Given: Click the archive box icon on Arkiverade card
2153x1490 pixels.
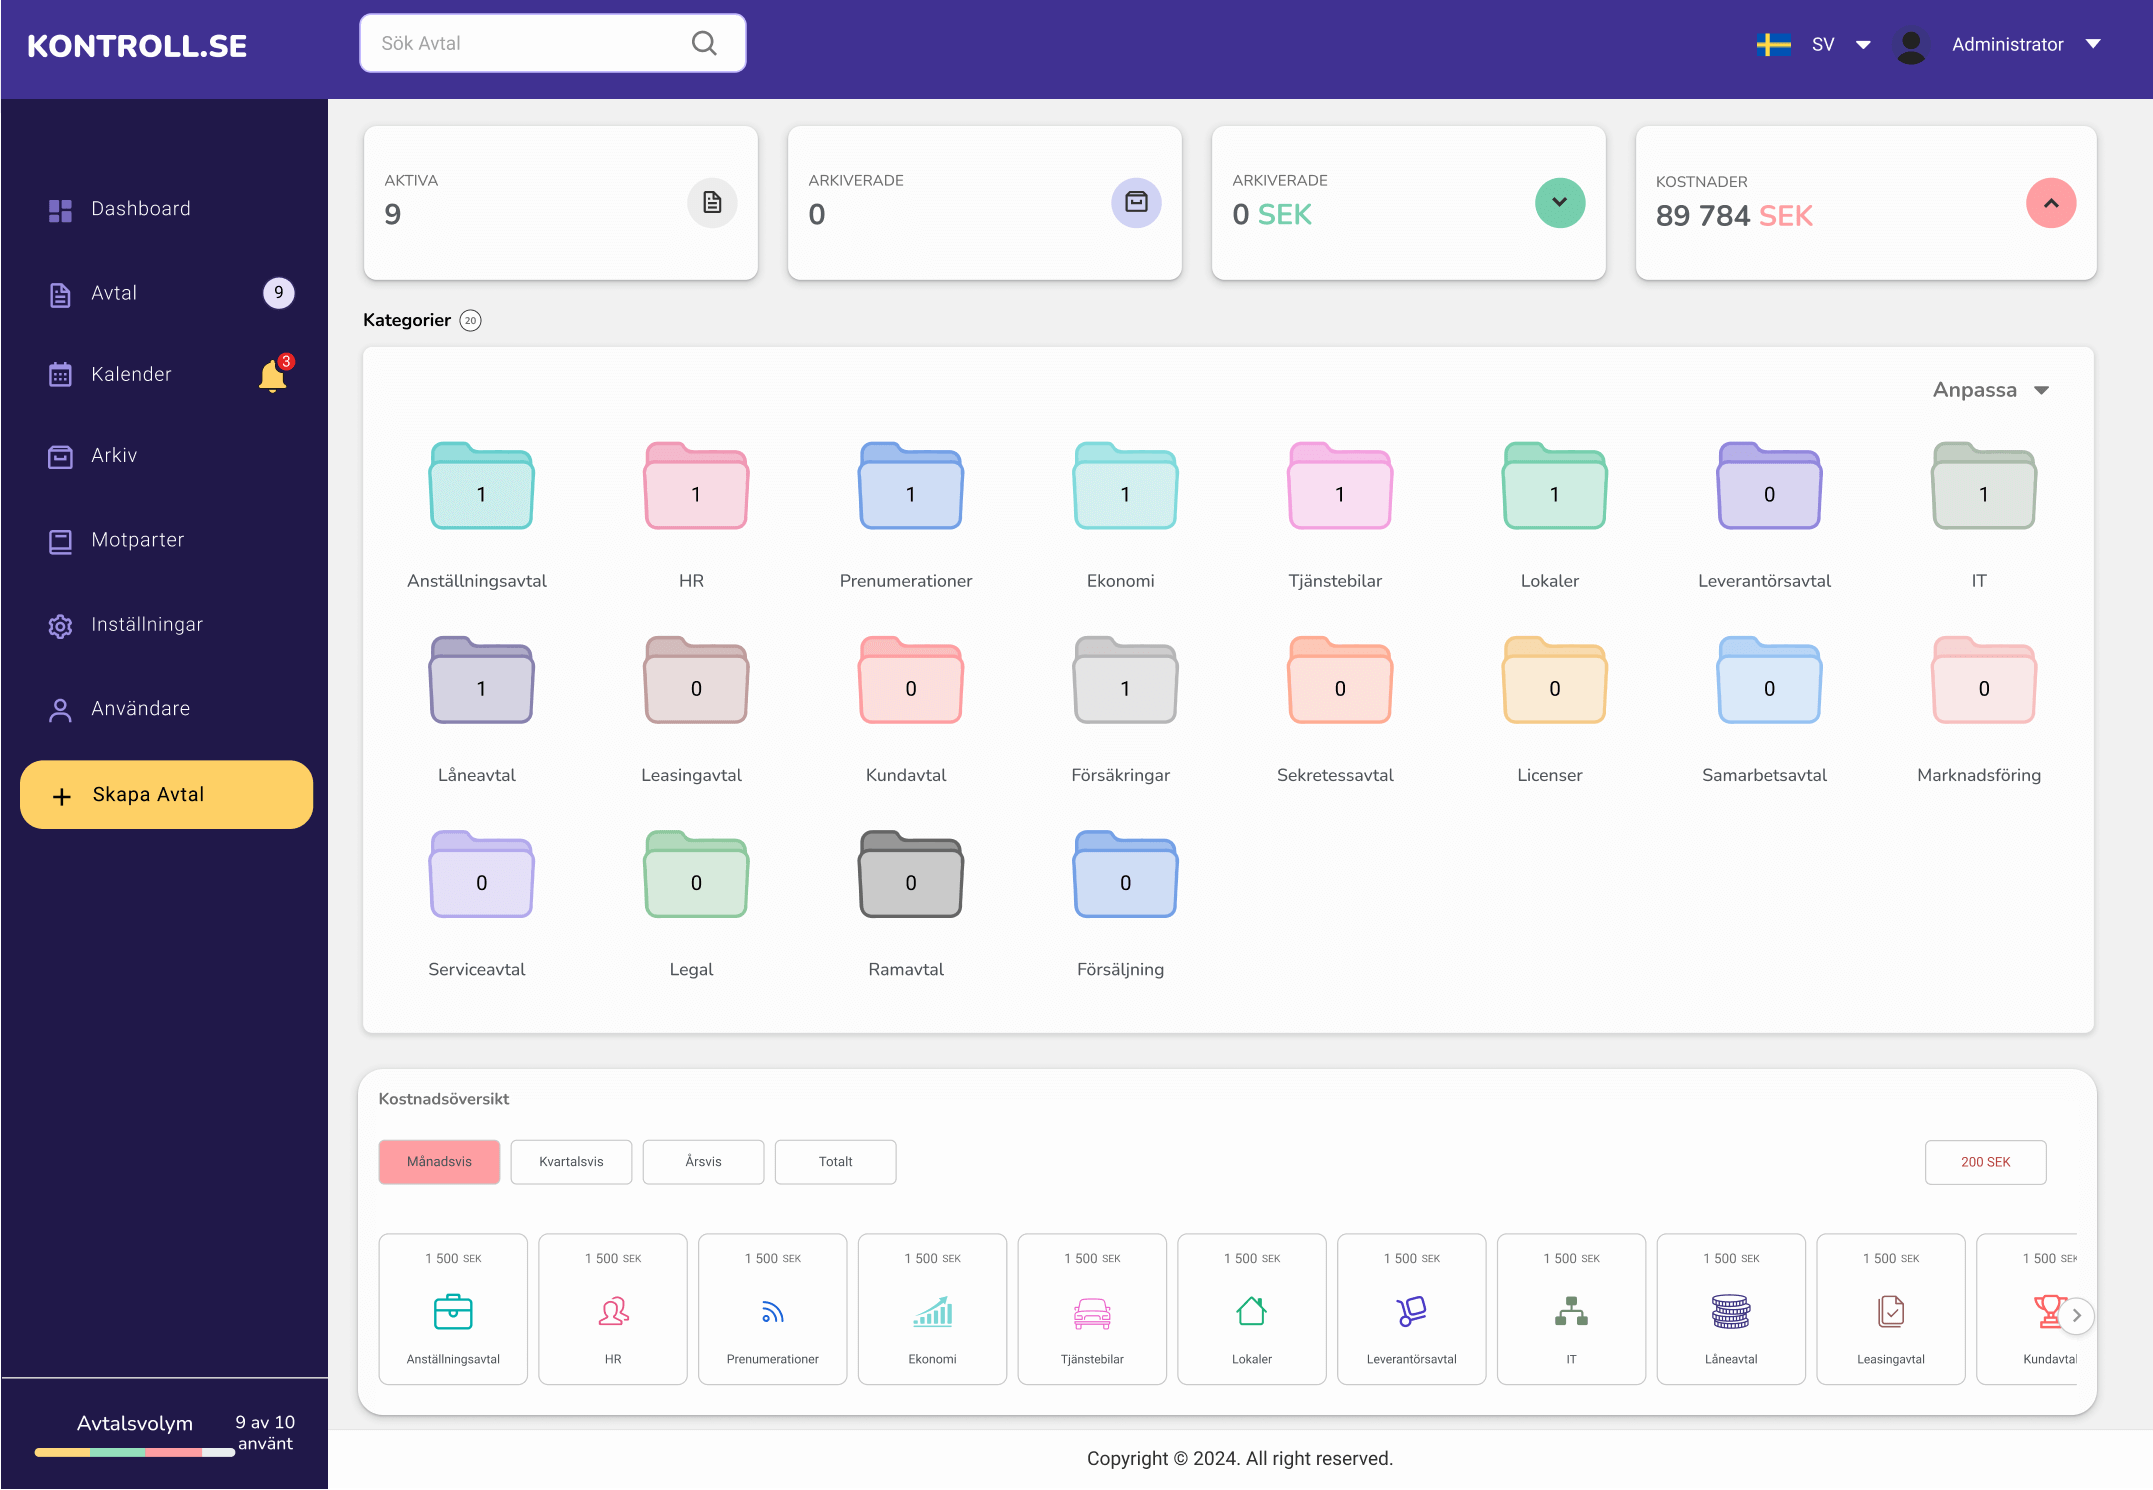Looking at the screenshot, I should [x=1136, y=203].
